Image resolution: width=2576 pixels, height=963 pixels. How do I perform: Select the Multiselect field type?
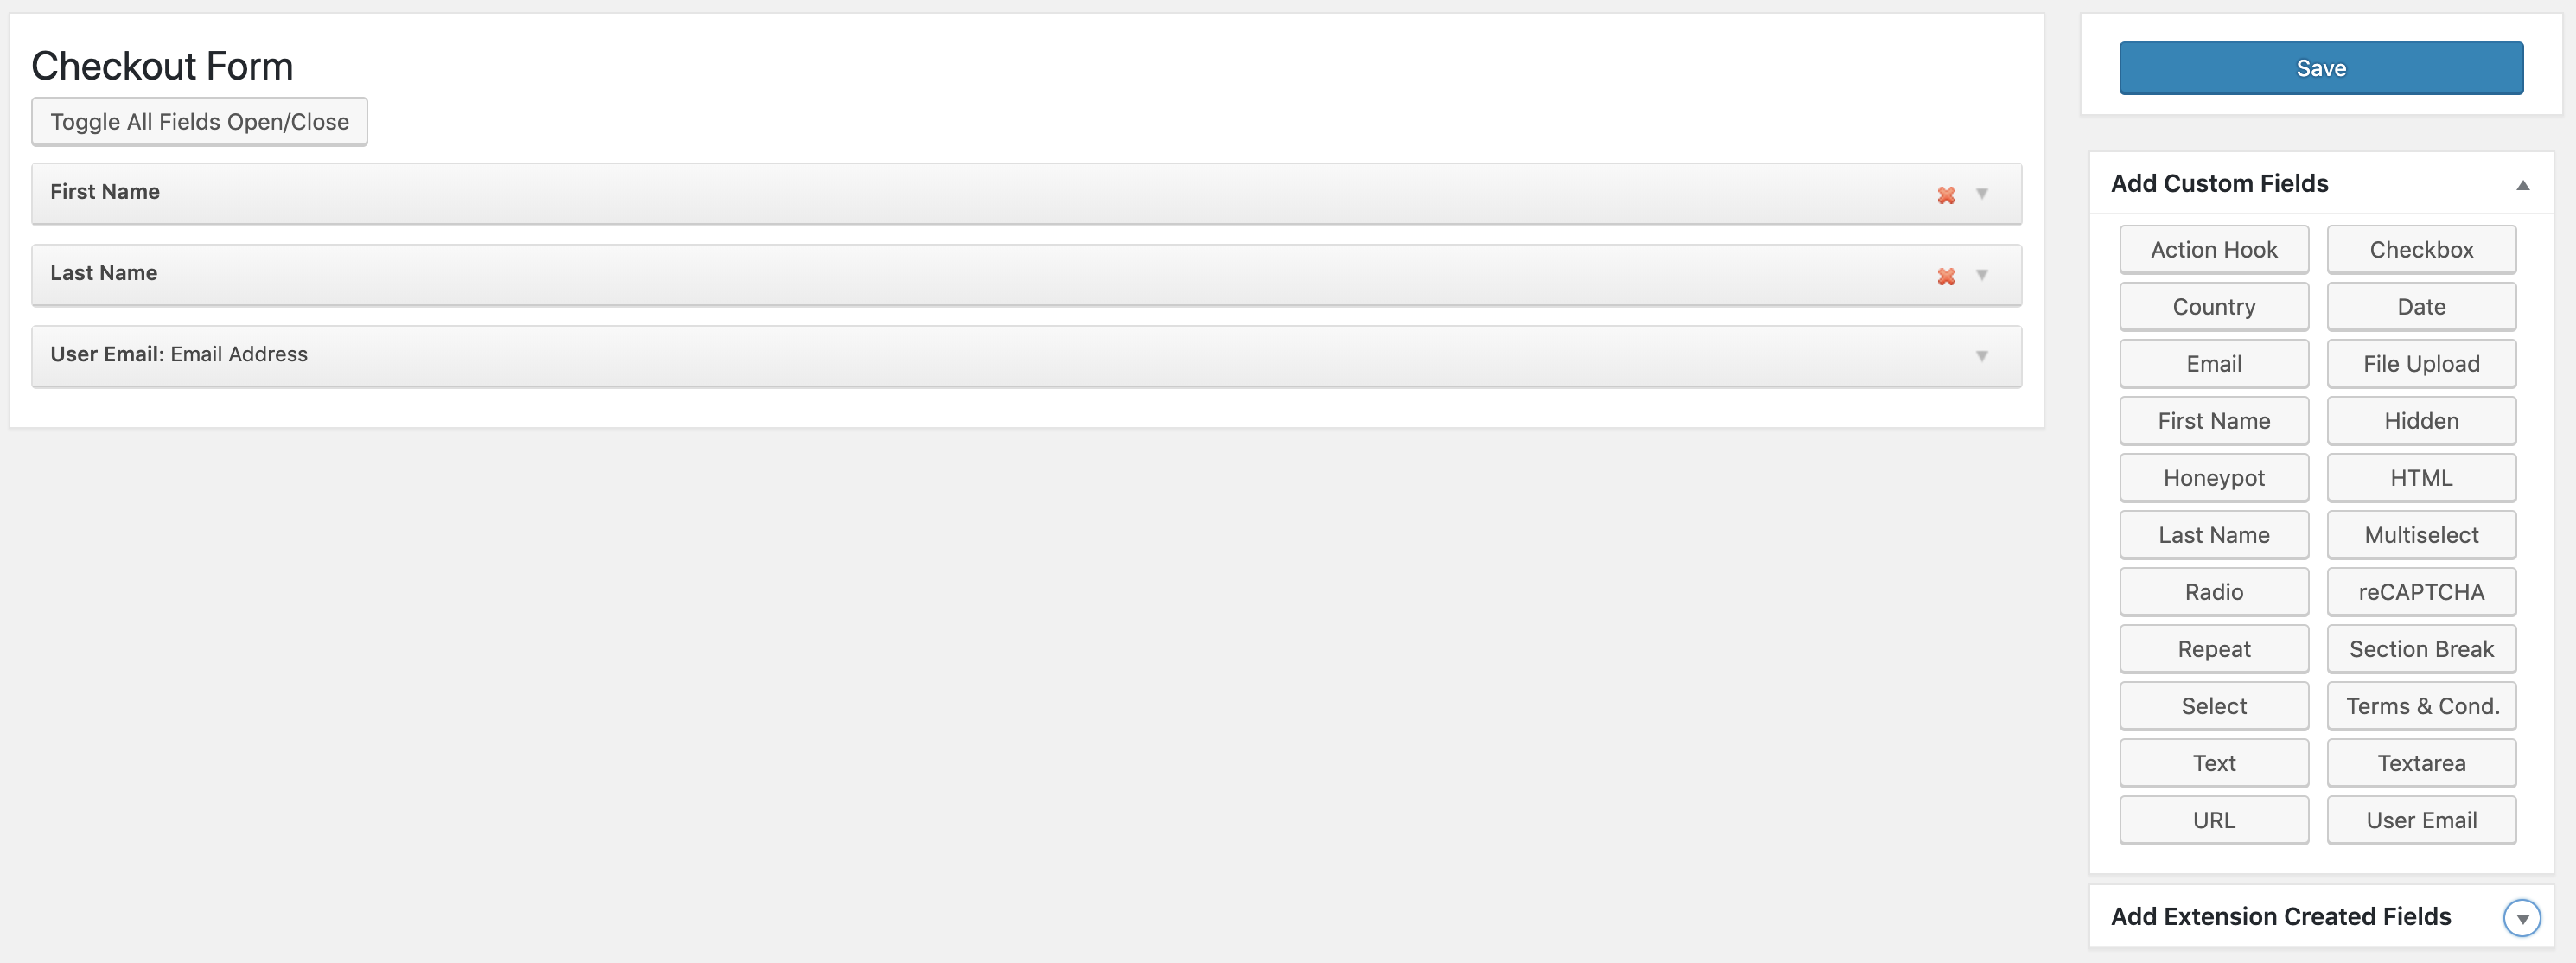click(x=2420, y=534)
